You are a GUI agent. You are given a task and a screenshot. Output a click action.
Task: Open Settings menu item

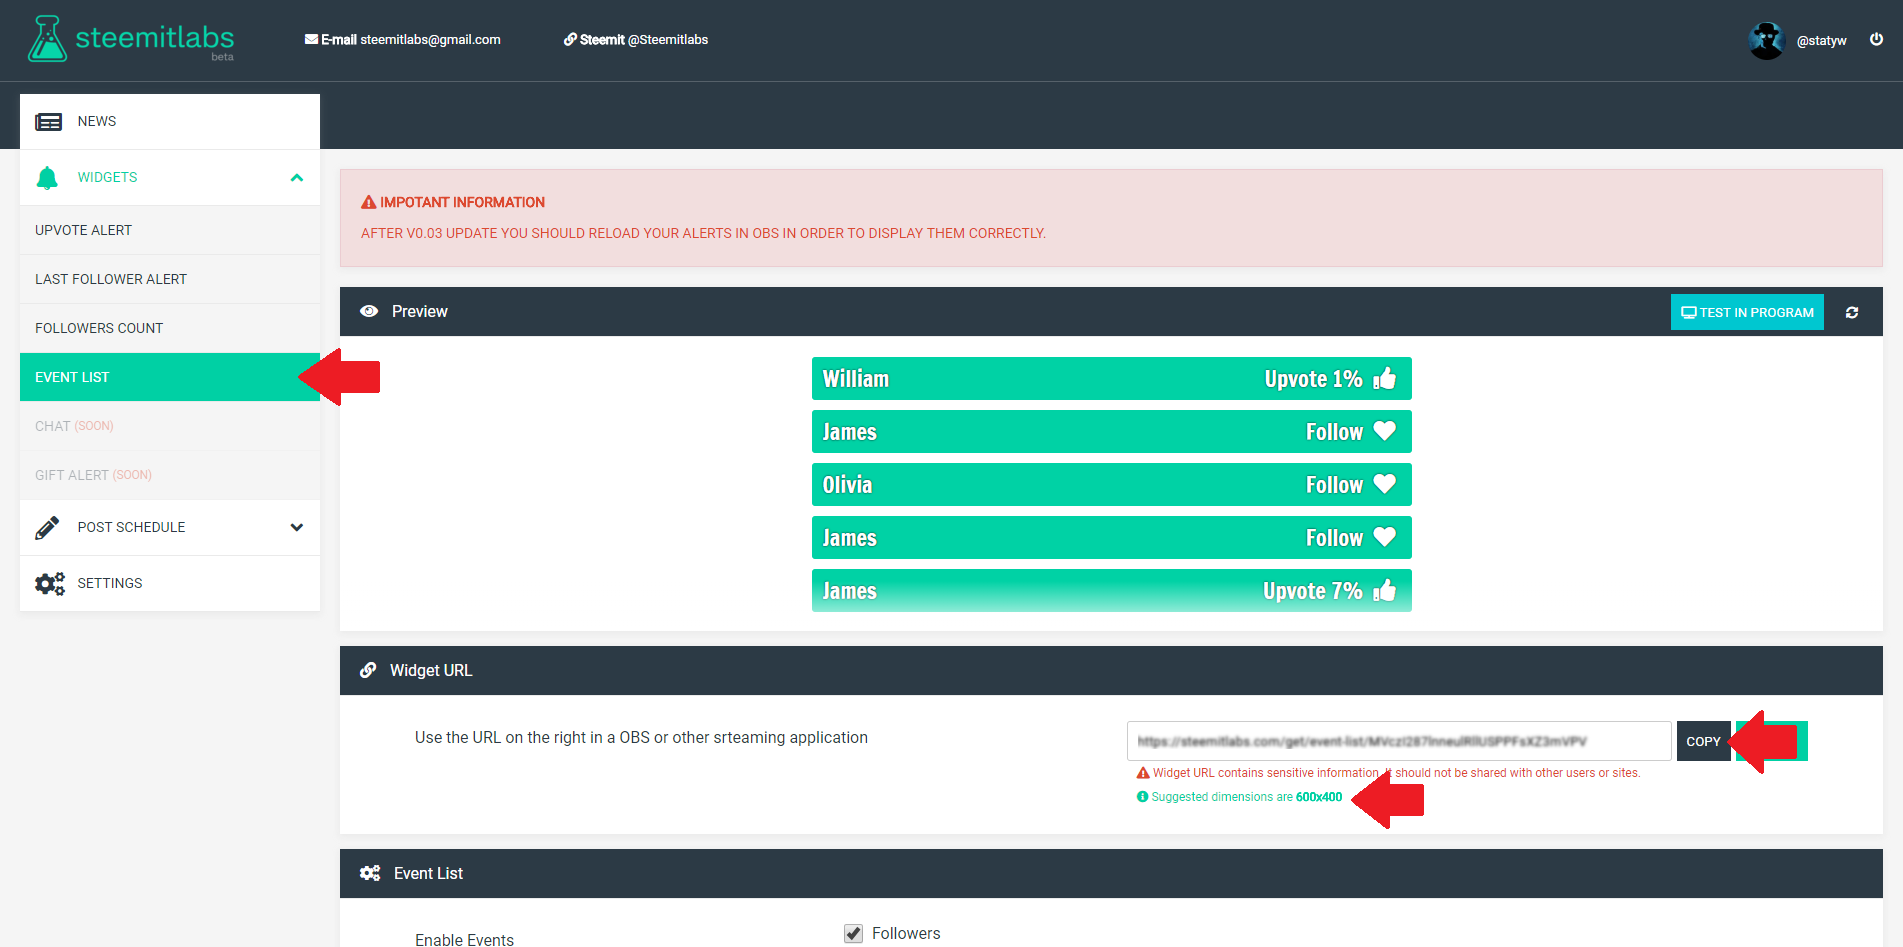pos(170,584)
